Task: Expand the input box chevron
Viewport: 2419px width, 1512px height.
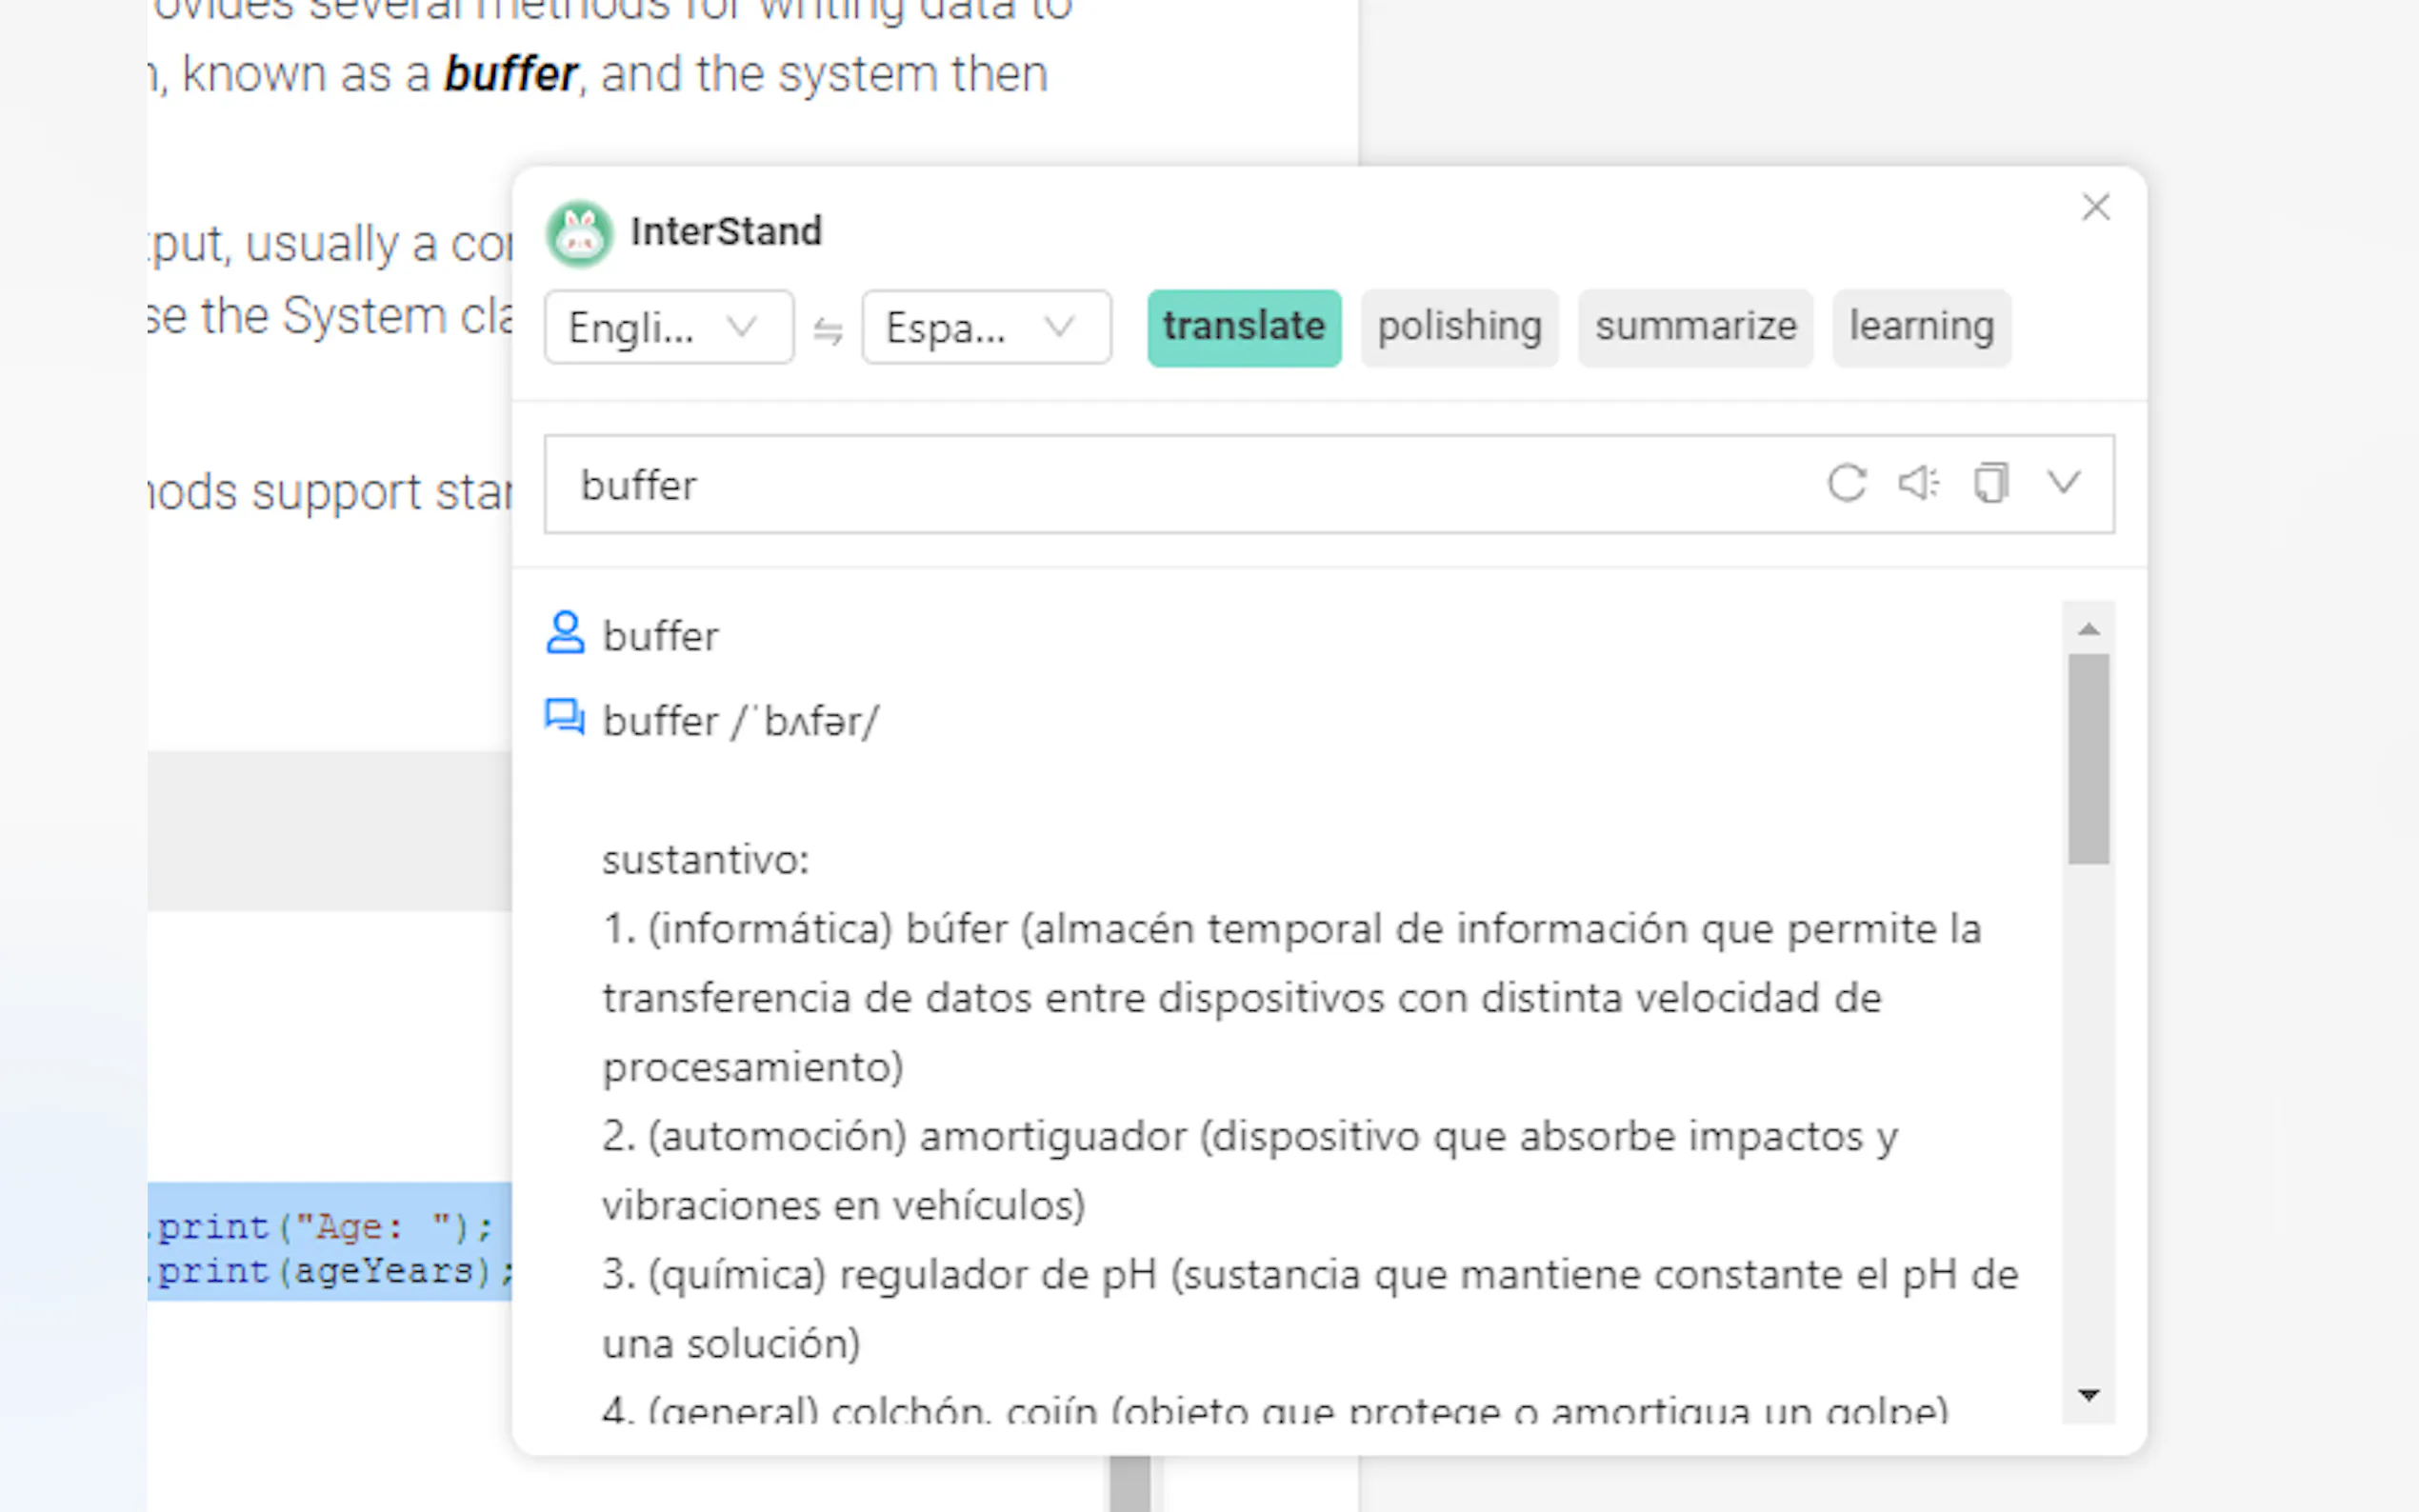Action: coord(2063,484)
